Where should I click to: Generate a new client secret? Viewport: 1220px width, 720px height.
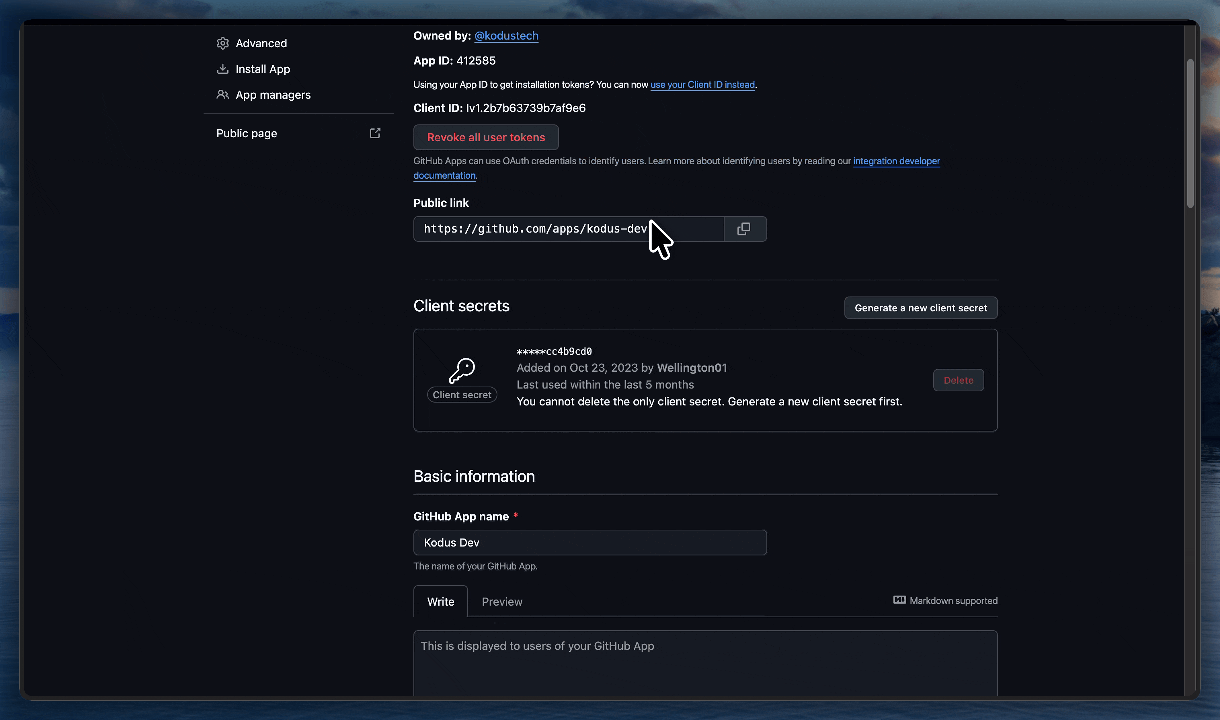click(x=920, y=308)
